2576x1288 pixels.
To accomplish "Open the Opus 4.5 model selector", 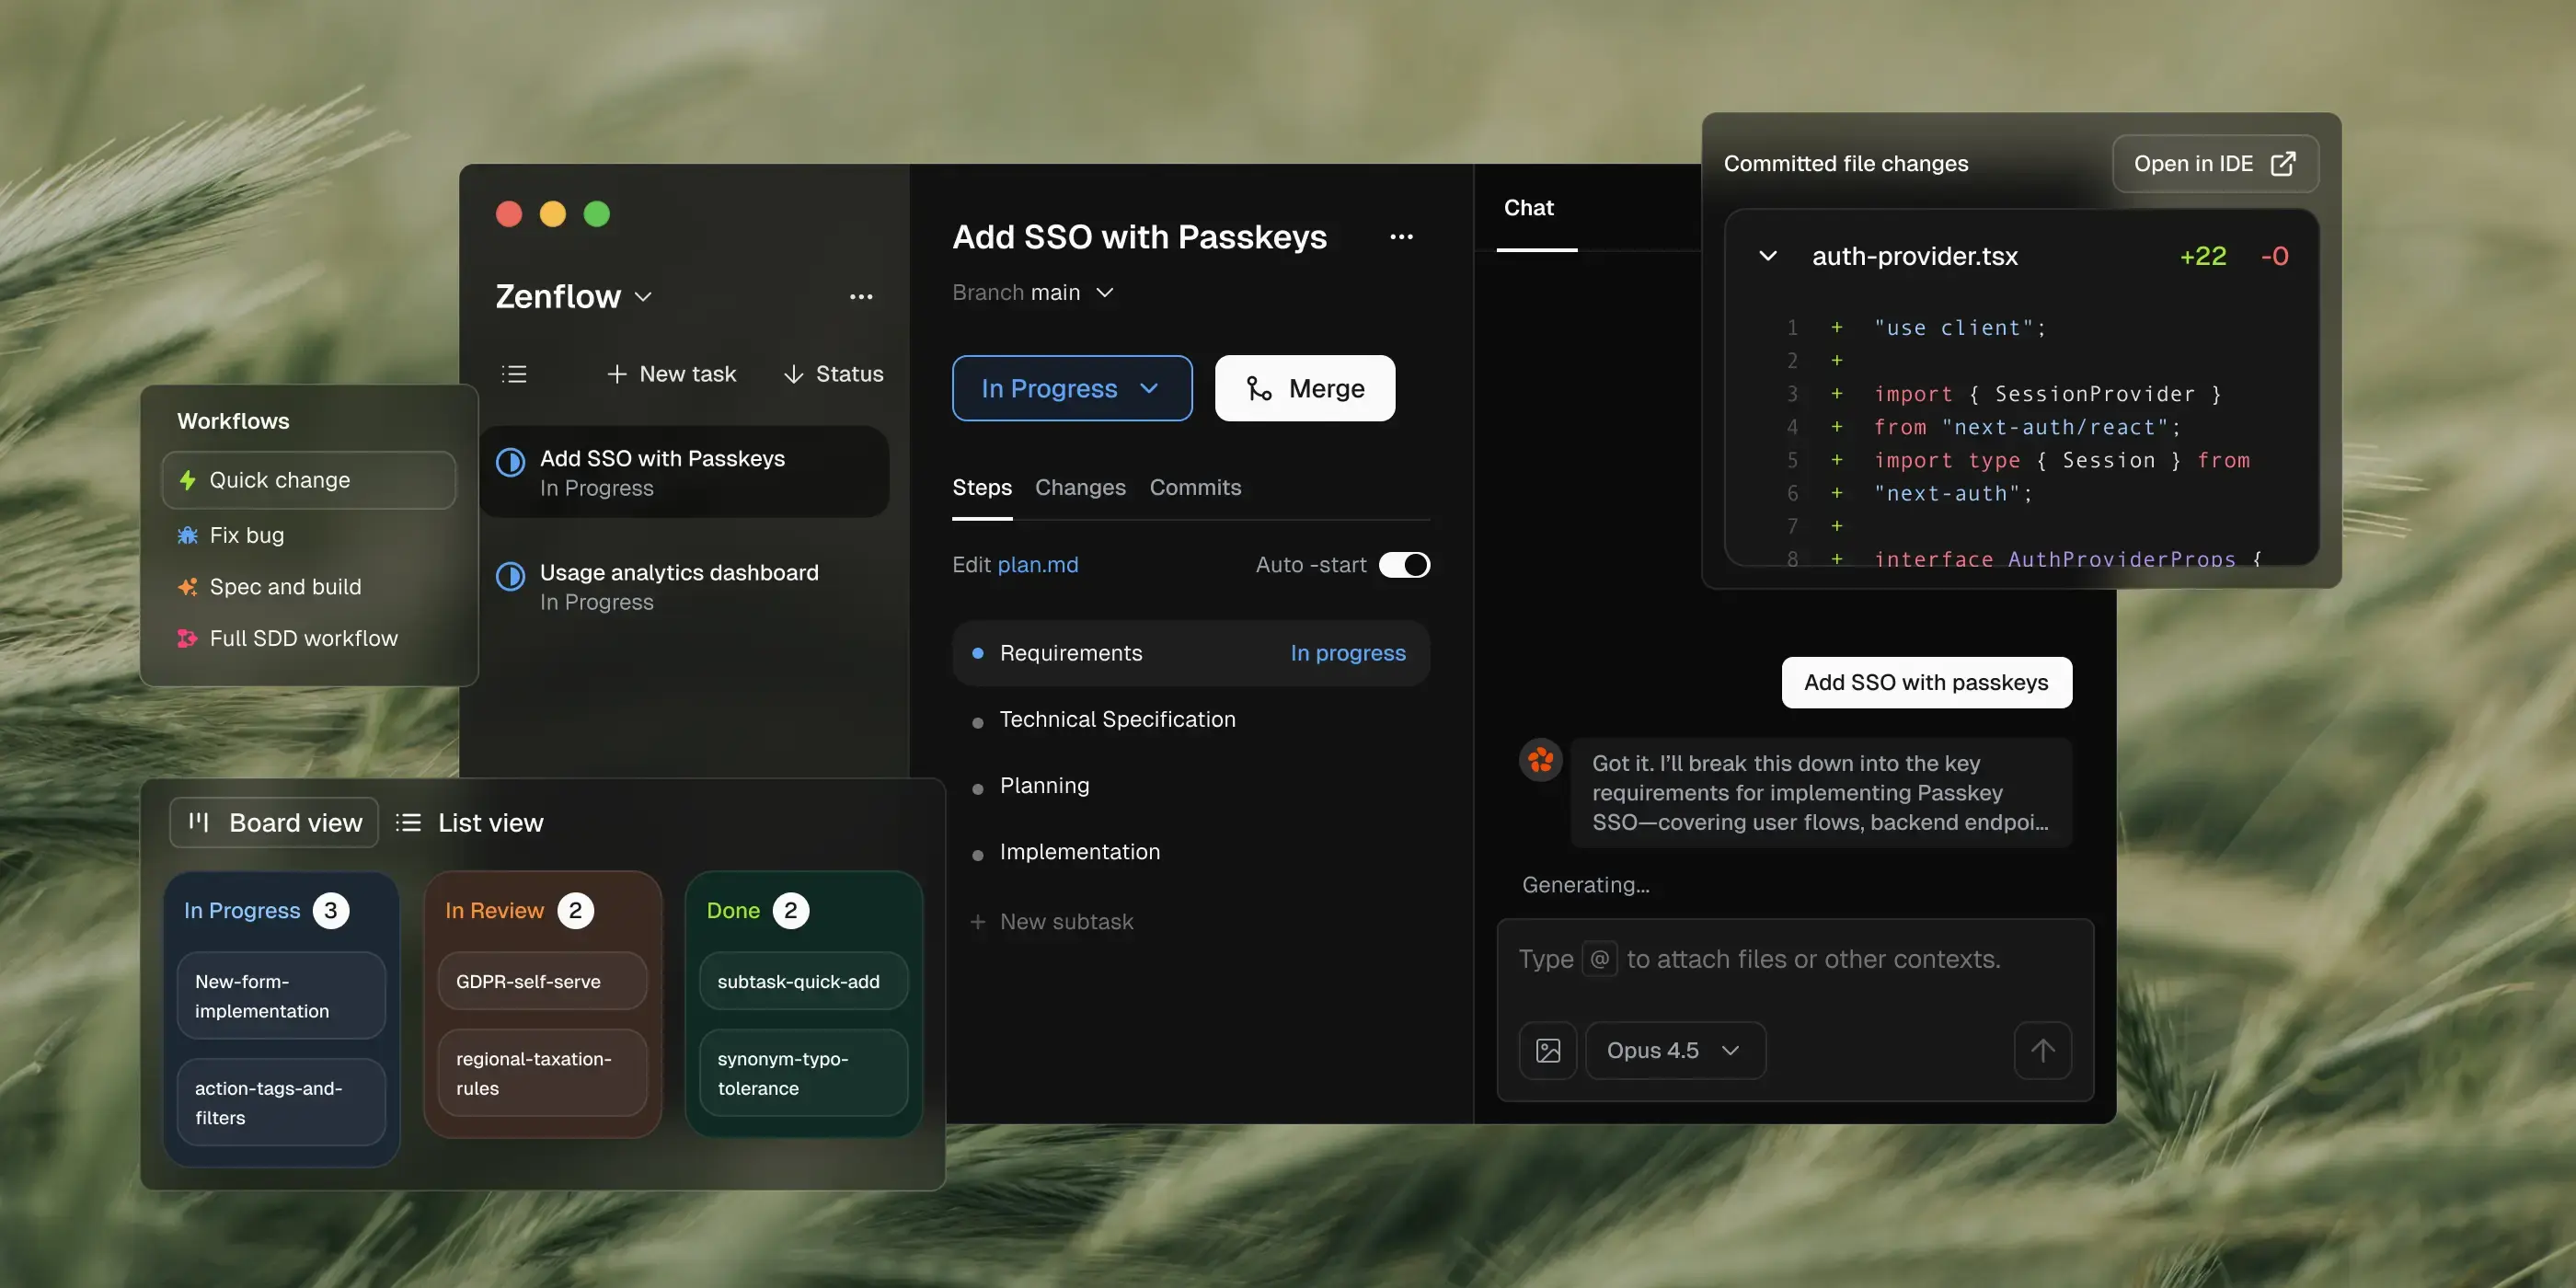I will click(x=1675, y=1050).
